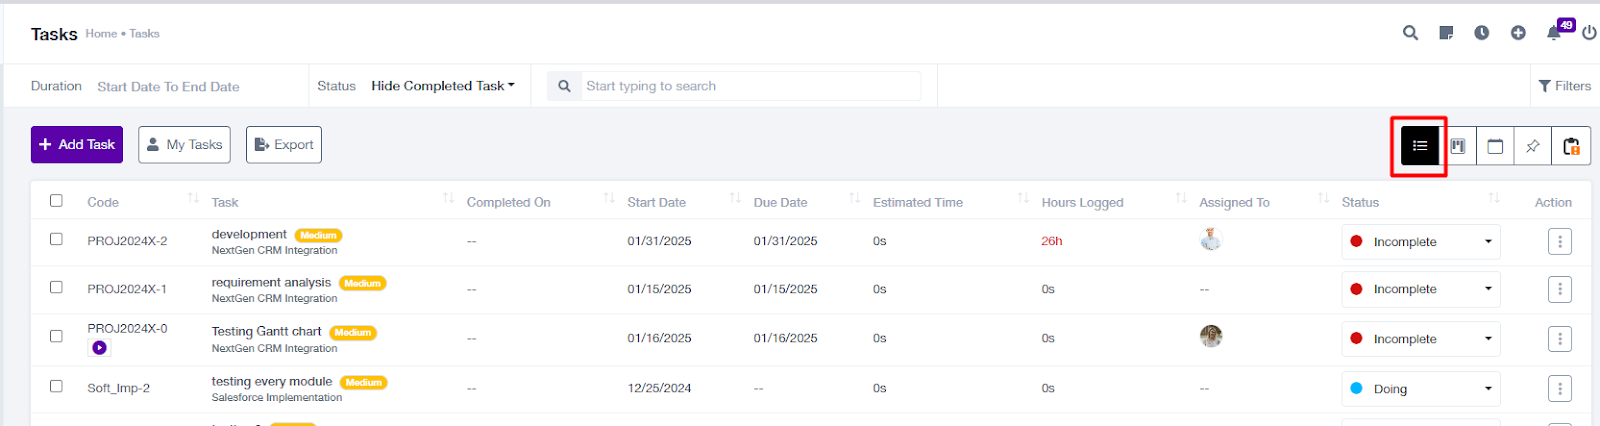The width and height of the screenshot is (1600, 426).
Task: Open the clipboard warning tasks icon
Action: click(x=1571, y=146)
